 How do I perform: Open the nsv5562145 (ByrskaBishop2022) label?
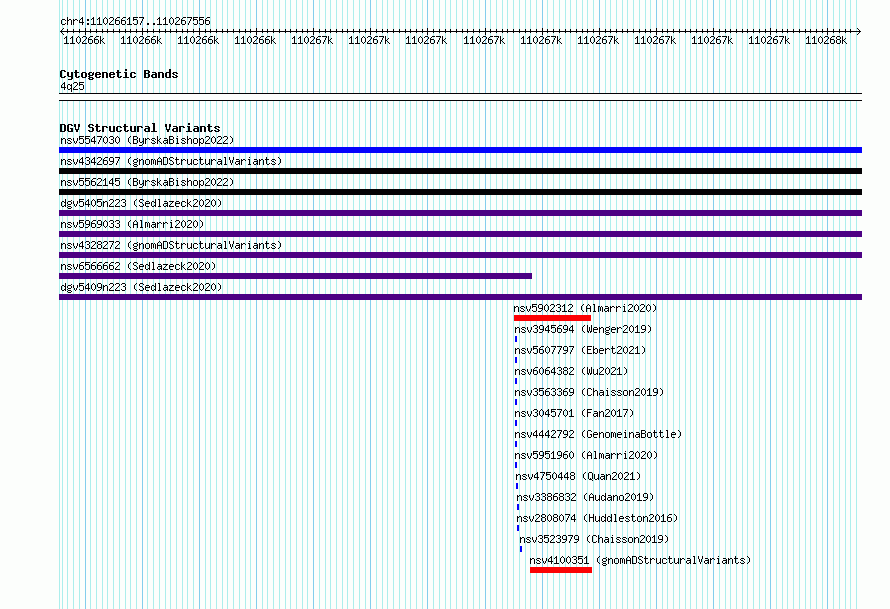point(147,182)
